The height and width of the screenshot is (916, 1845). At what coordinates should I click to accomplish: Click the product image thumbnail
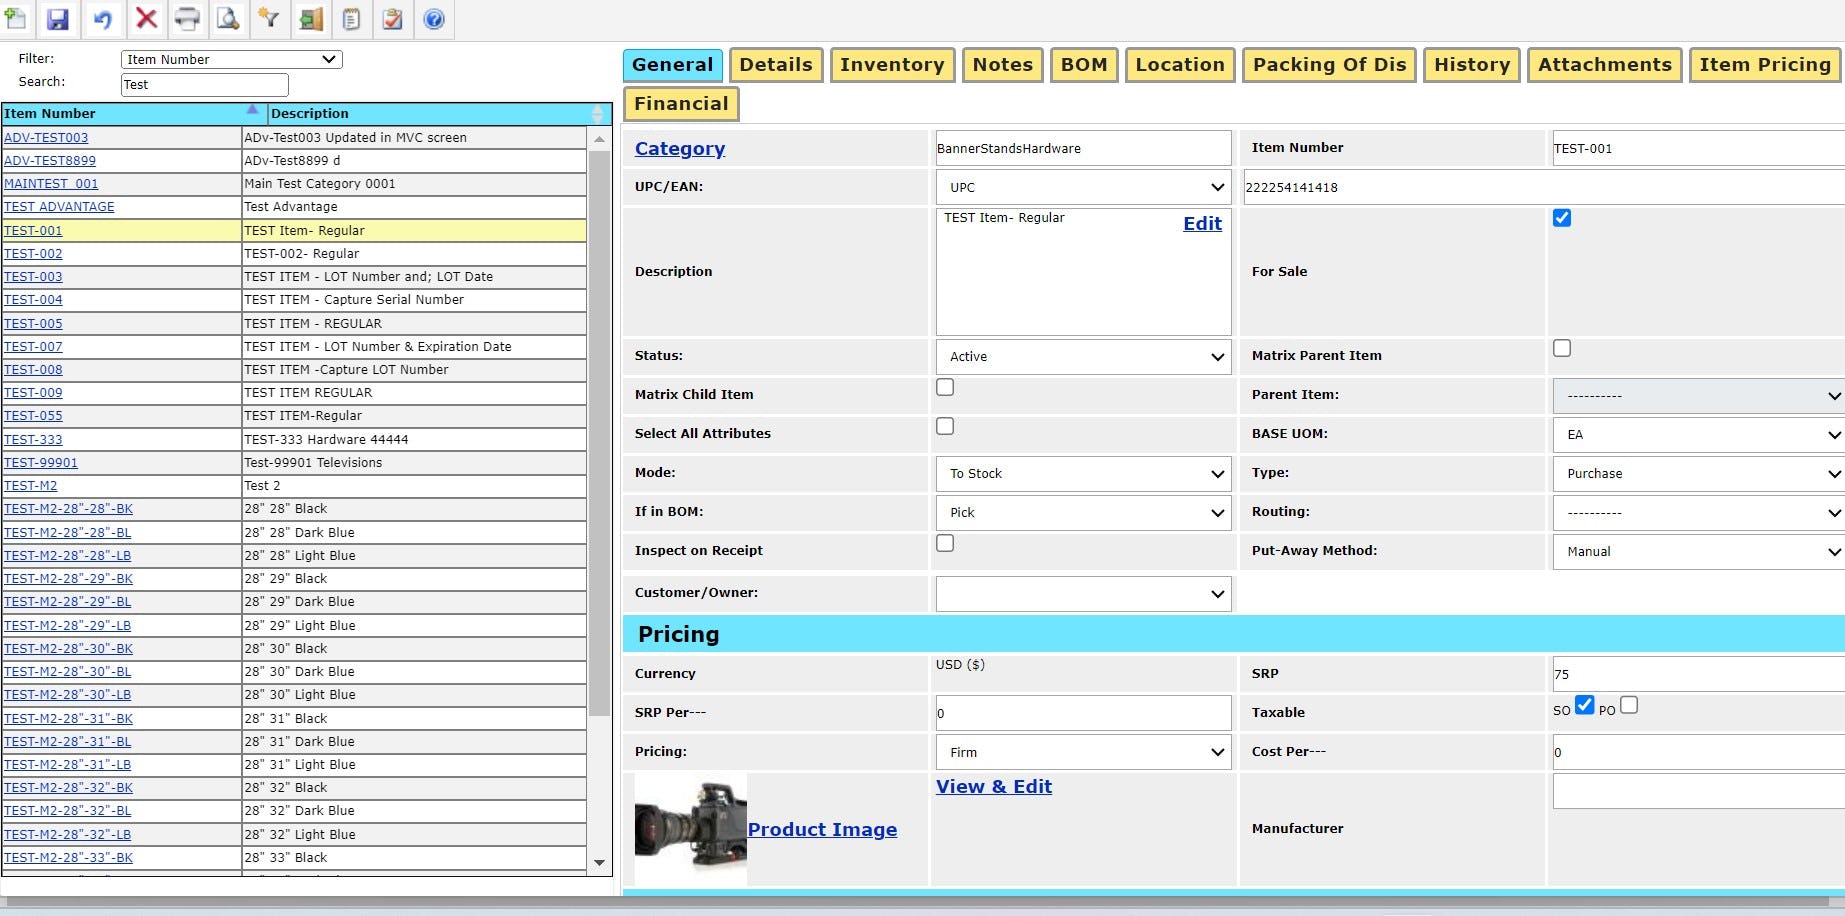coord(690,829)
